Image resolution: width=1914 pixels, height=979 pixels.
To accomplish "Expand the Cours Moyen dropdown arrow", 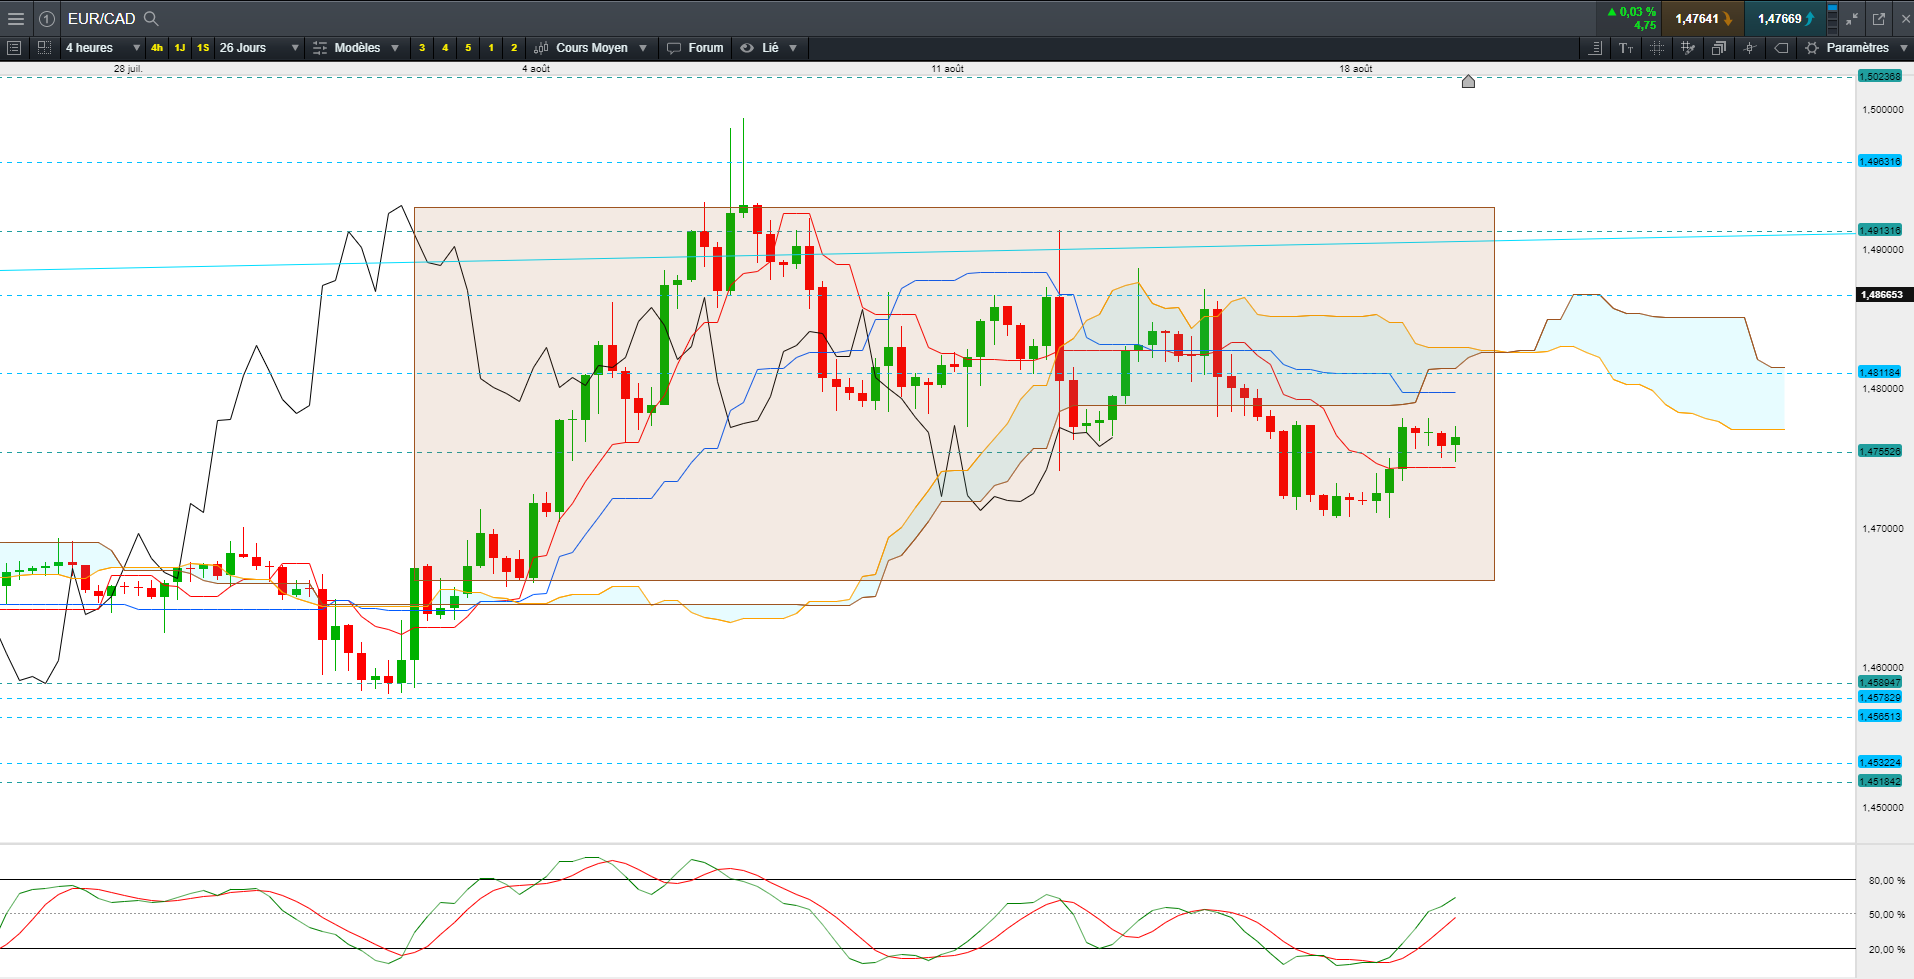I will click(x=643, y=48).
